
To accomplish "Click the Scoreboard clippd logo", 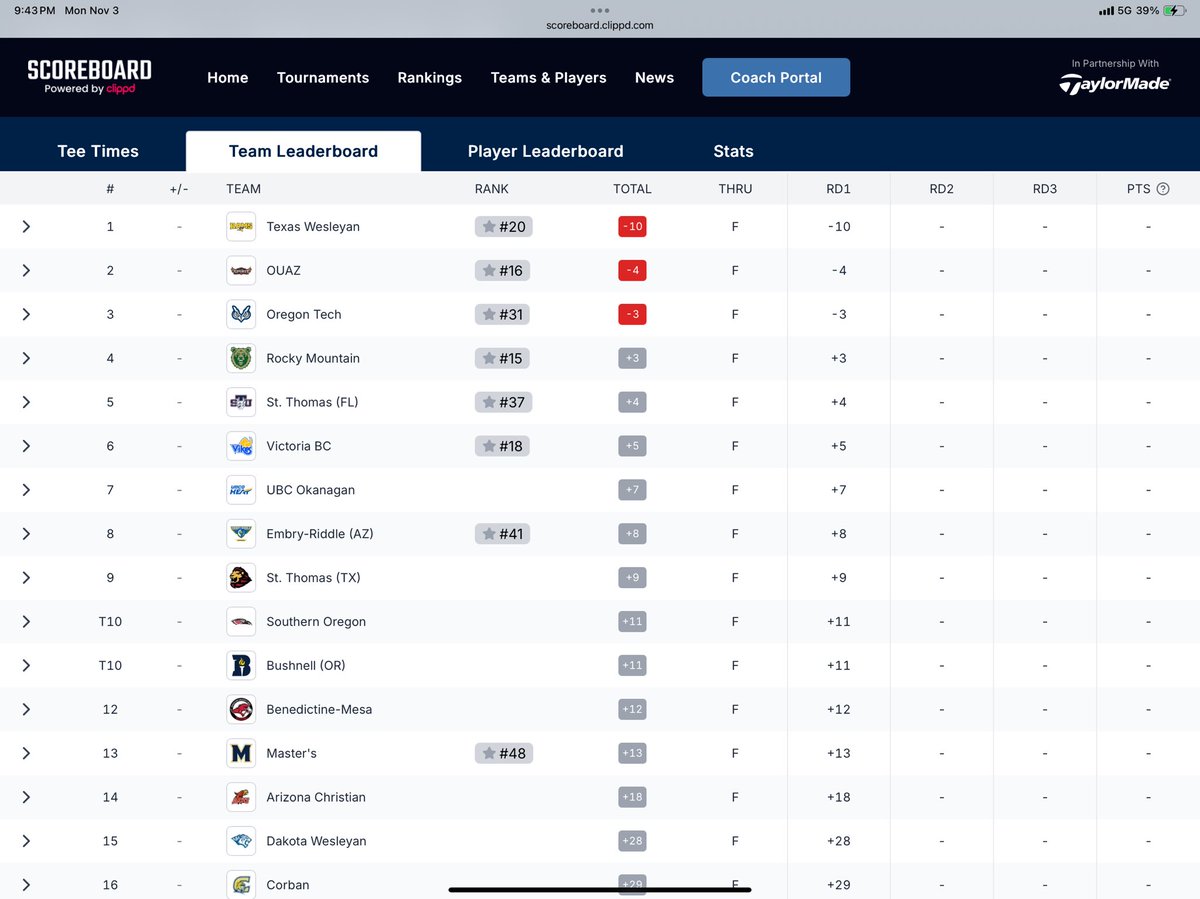I will point(89,77).
